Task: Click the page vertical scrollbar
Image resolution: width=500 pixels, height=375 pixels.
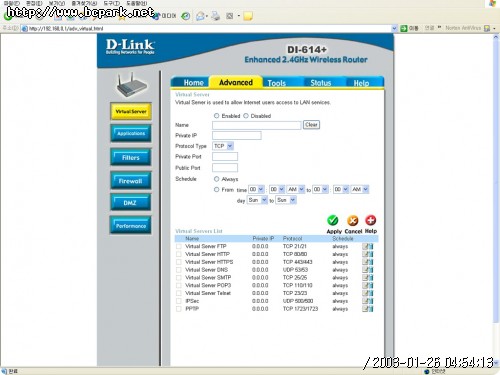Action: tap(496, 200)
